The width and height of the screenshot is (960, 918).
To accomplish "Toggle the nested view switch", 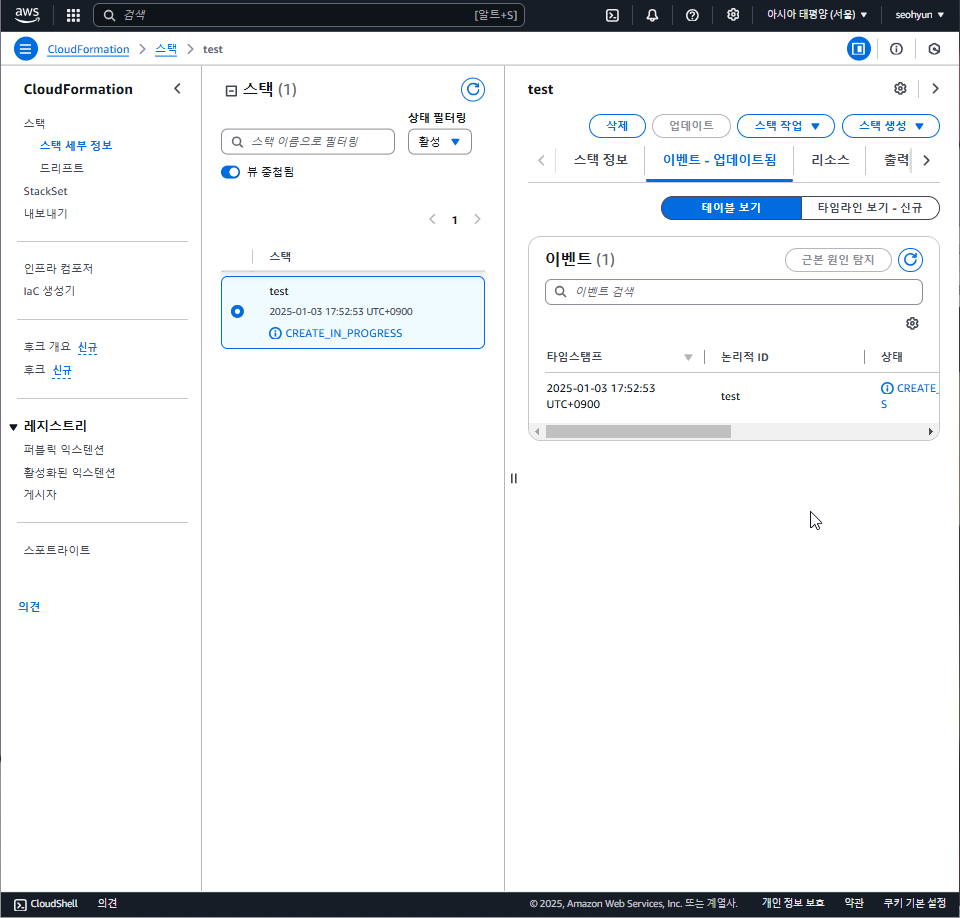I will coord(230,172).
